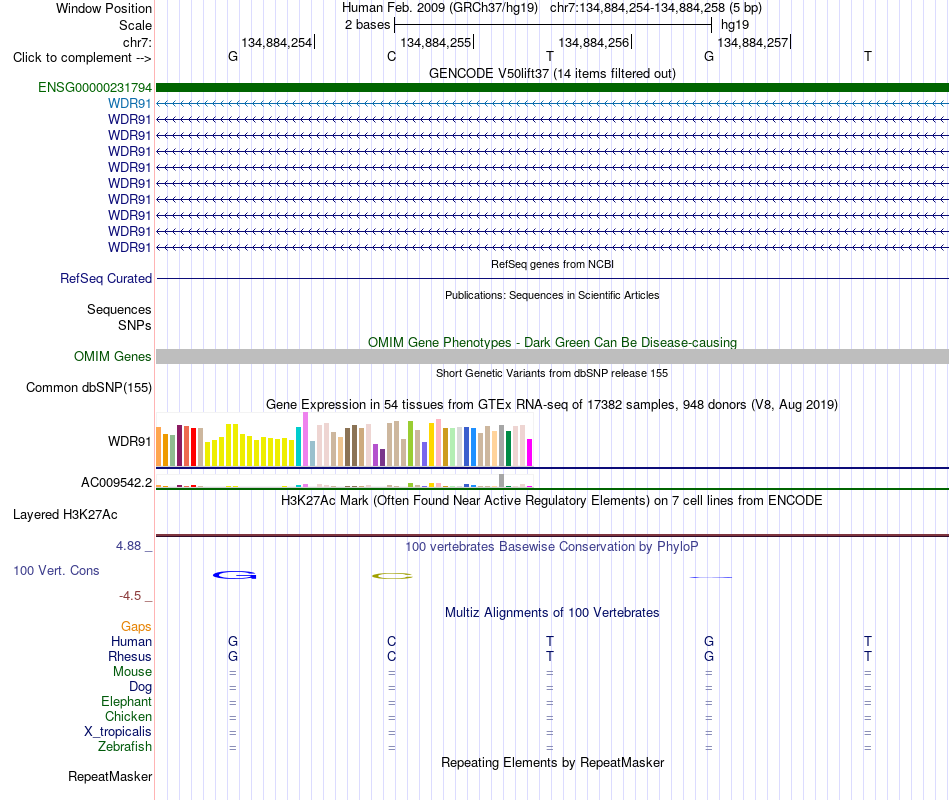Click the Scale track label

pos(135,25)
